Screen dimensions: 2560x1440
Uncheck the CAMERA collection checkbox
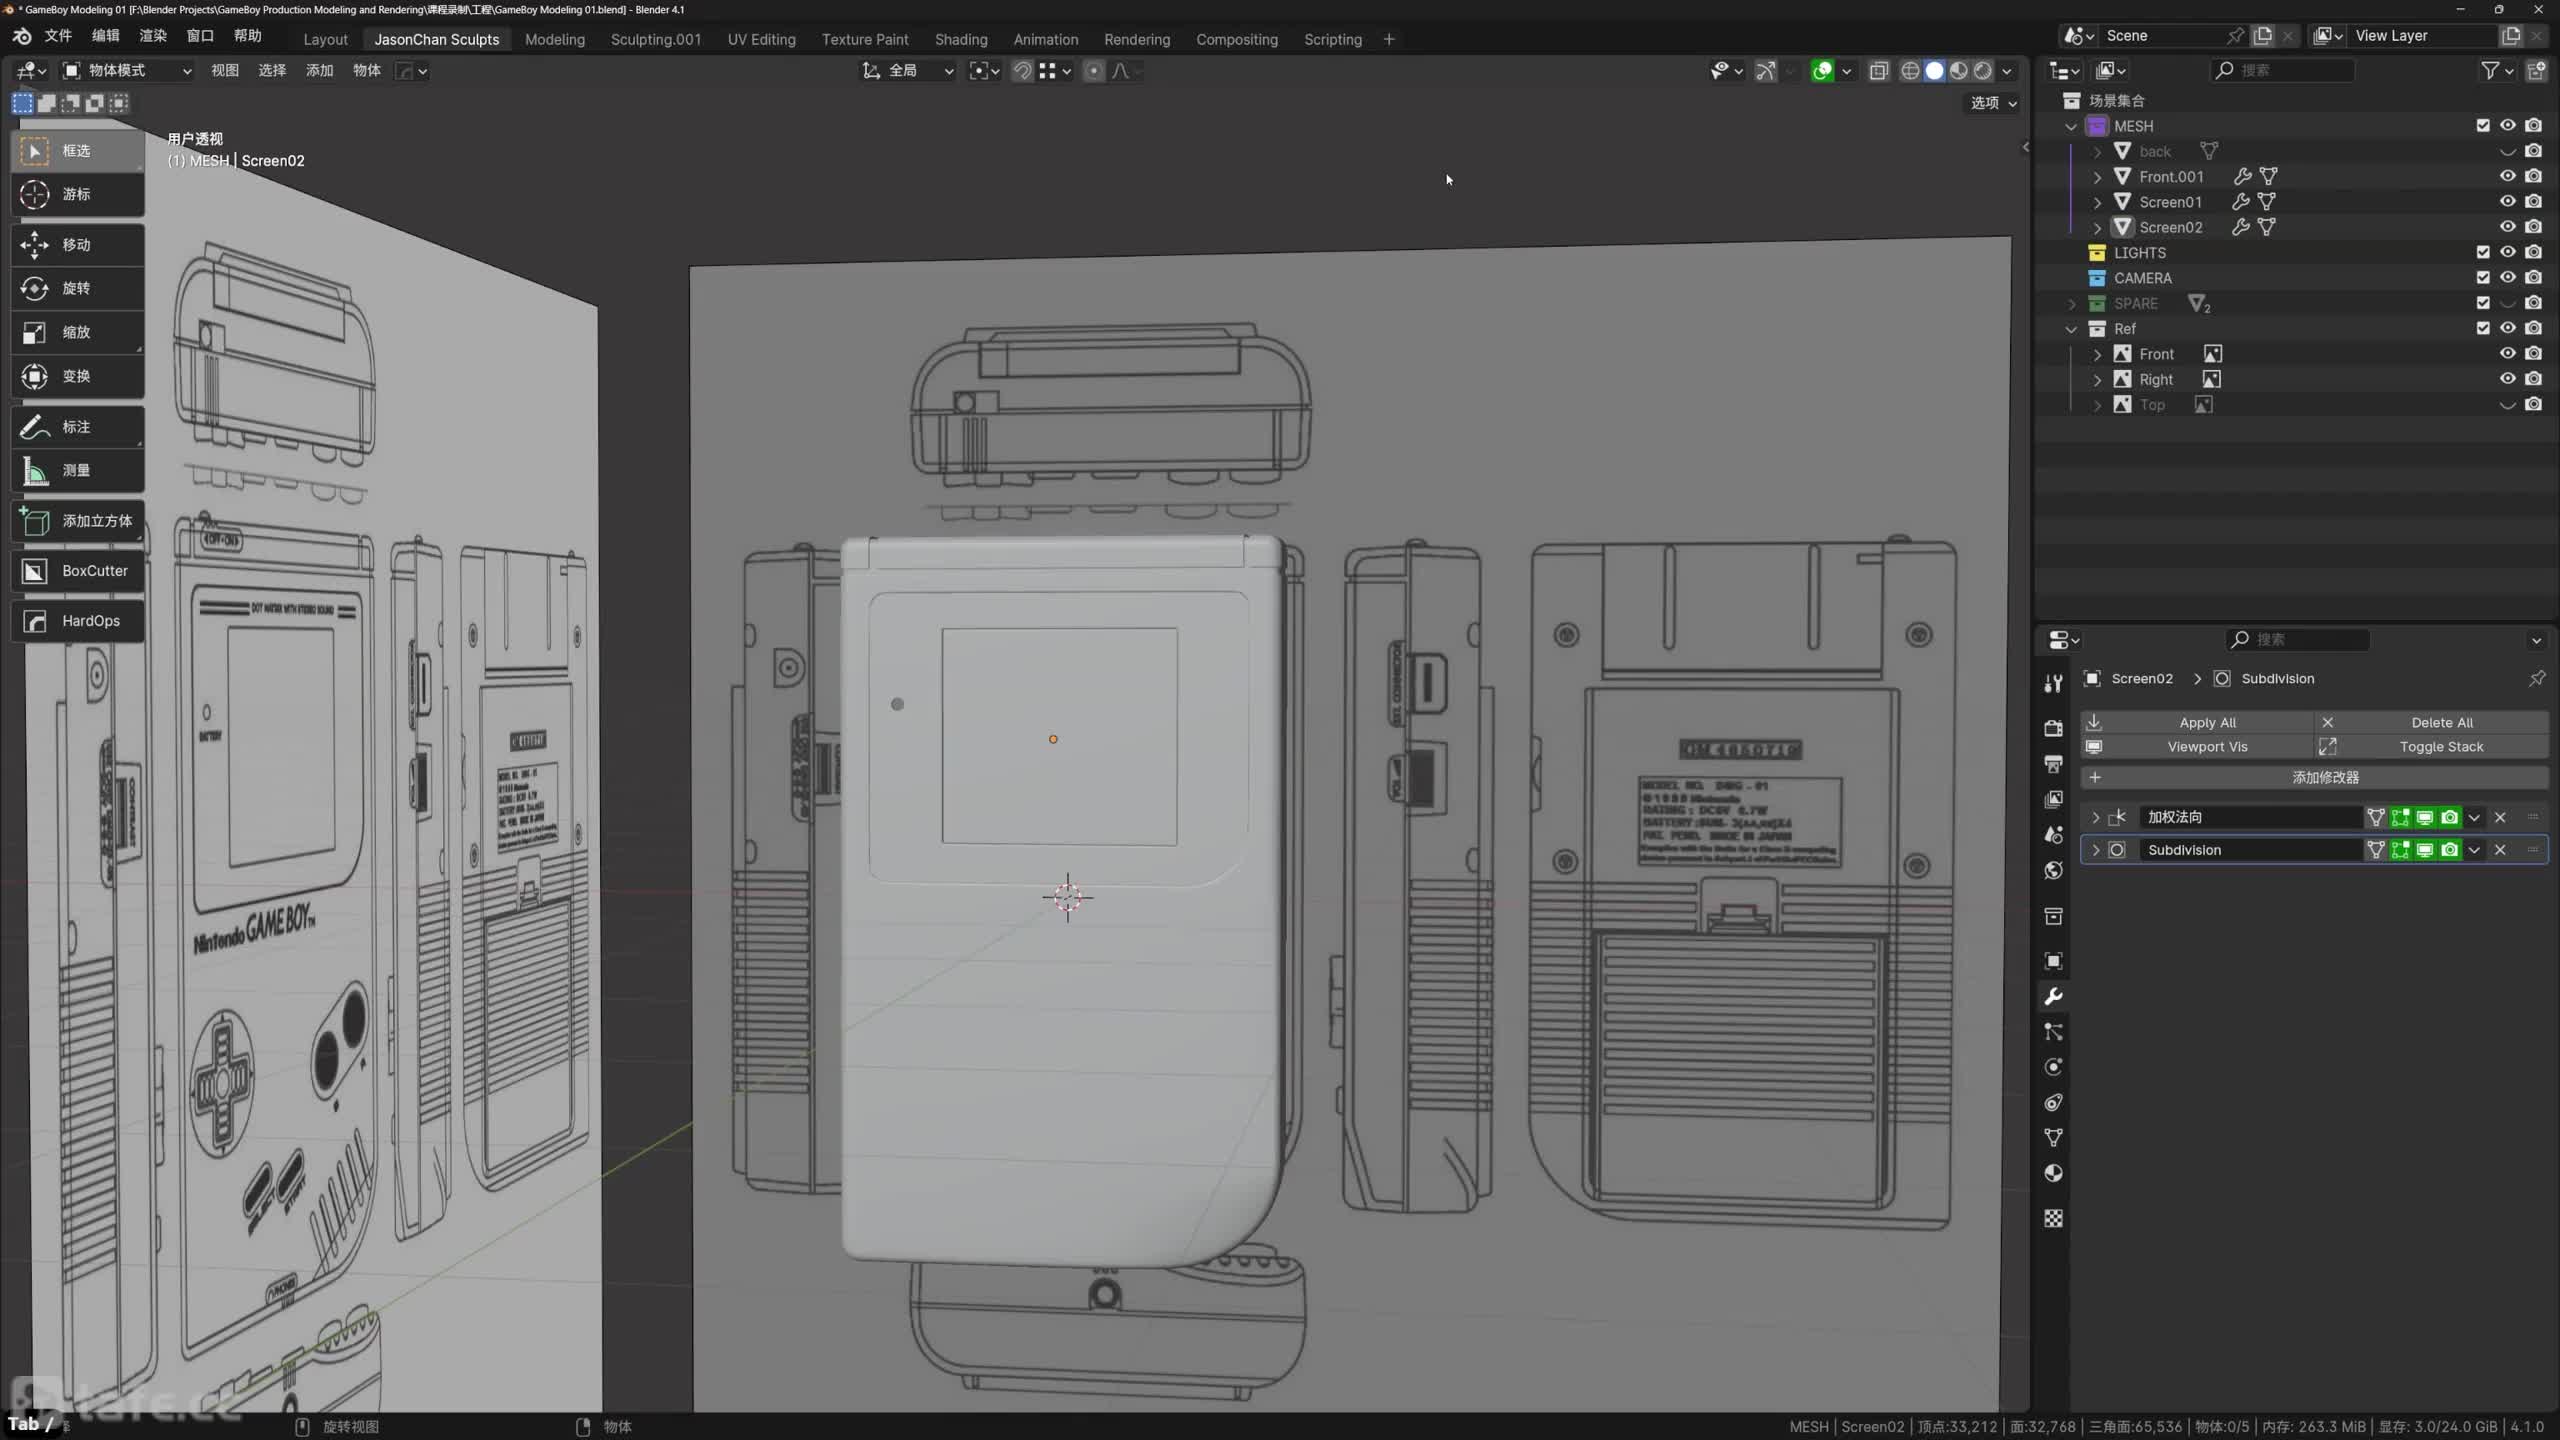click(x=2482, y=278)
